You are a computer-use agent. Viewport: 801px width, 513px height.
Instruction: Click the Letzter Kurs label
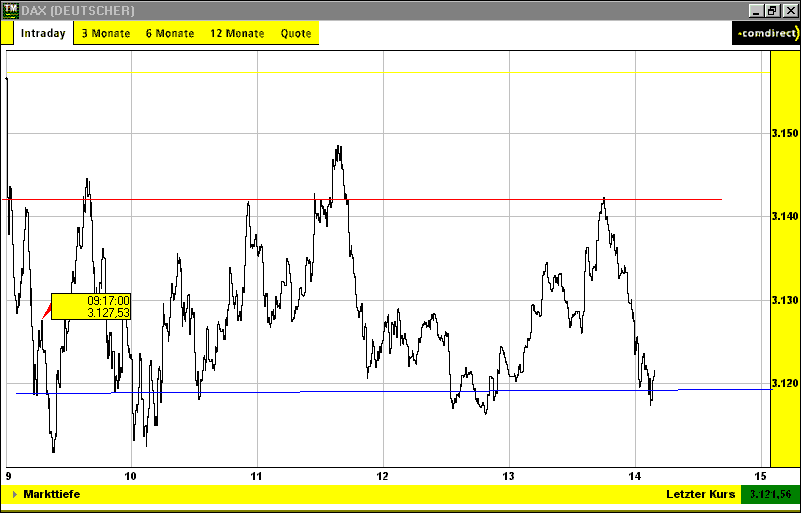[700, 494]
